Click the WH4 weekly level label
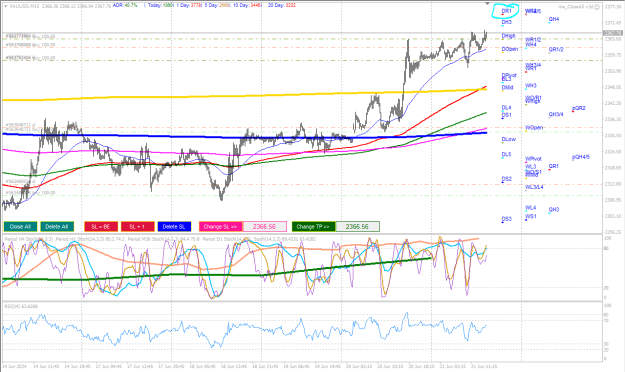Screen dimensions: 625x372 (531, 45)
